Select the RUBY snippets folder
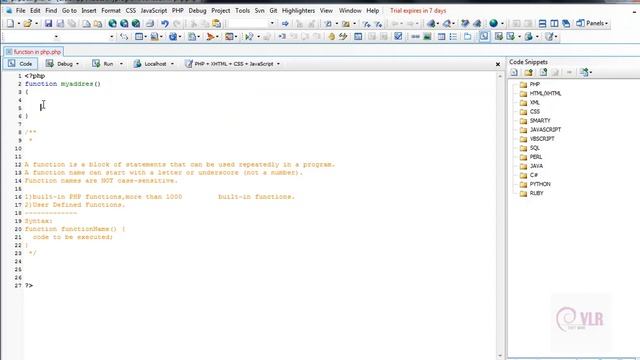 (x=531, y=193)
